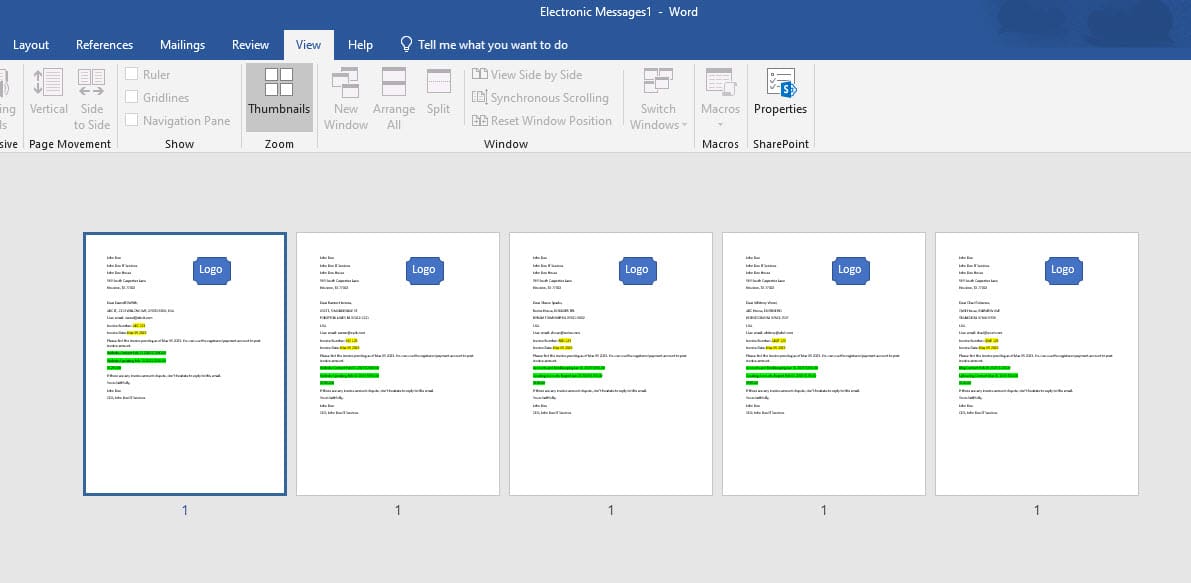Screen dimensions: 1191x583
Task: Click the Electronic Messages1 - Word title
Action: [618, 12]
